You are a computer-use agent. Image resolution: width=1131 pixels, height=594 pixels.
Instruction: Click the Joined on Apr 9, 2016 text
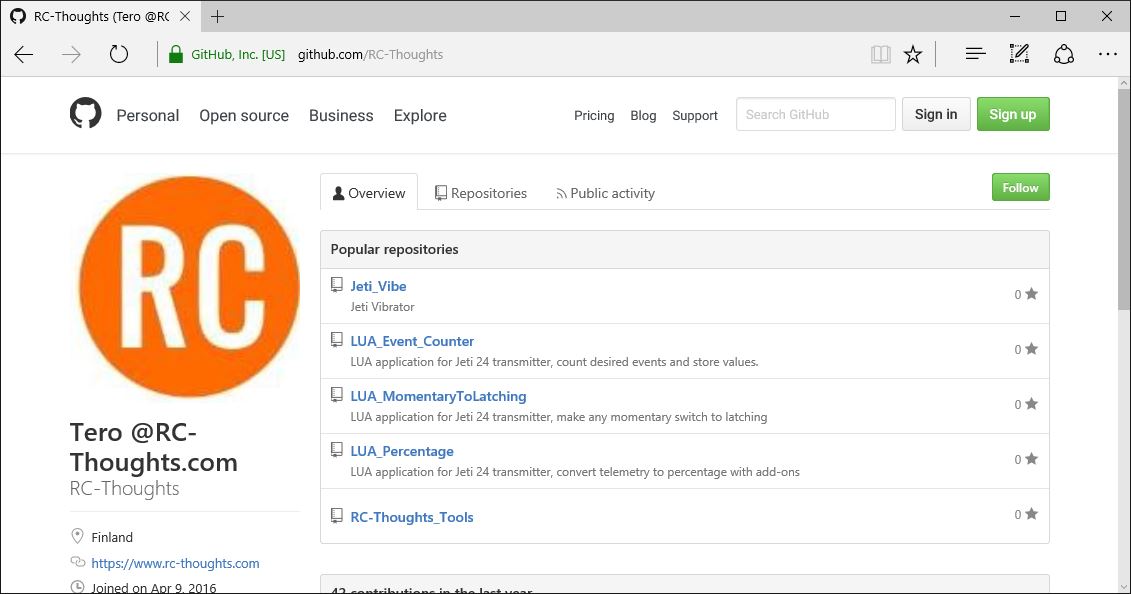click(x=154, y=587)
